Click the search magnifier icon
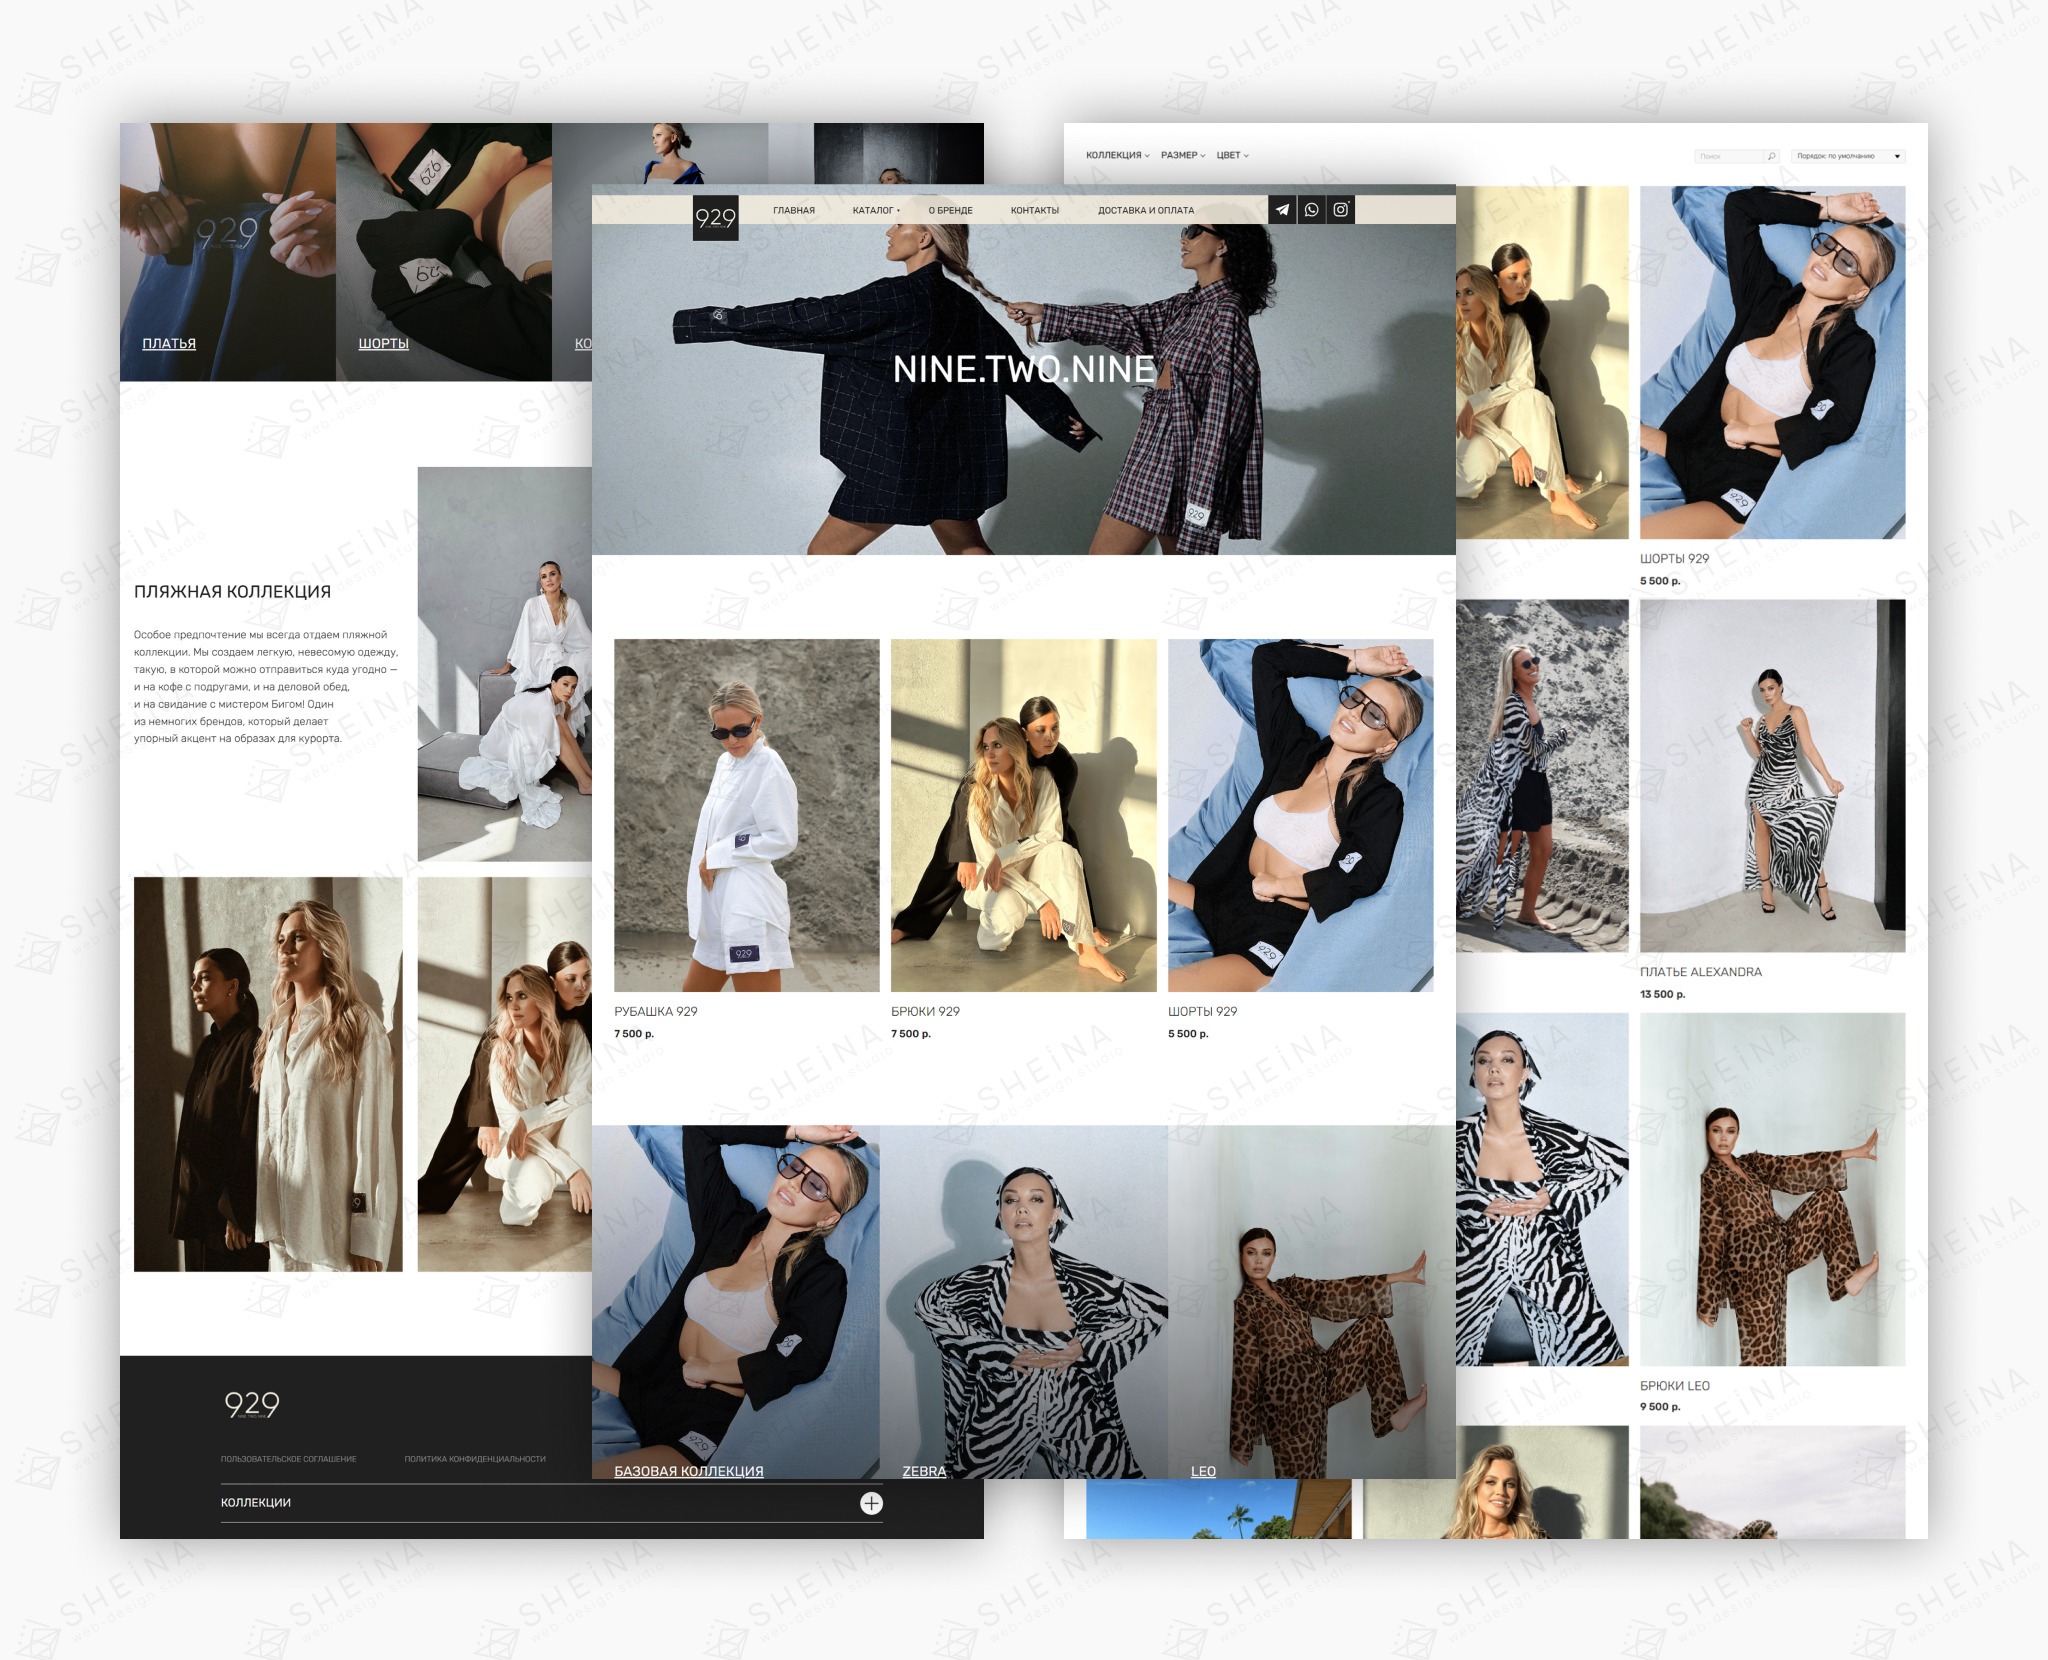The width and height of the screenshot is (2048, 1660). pyautogui.click(x=1771, y=156)
